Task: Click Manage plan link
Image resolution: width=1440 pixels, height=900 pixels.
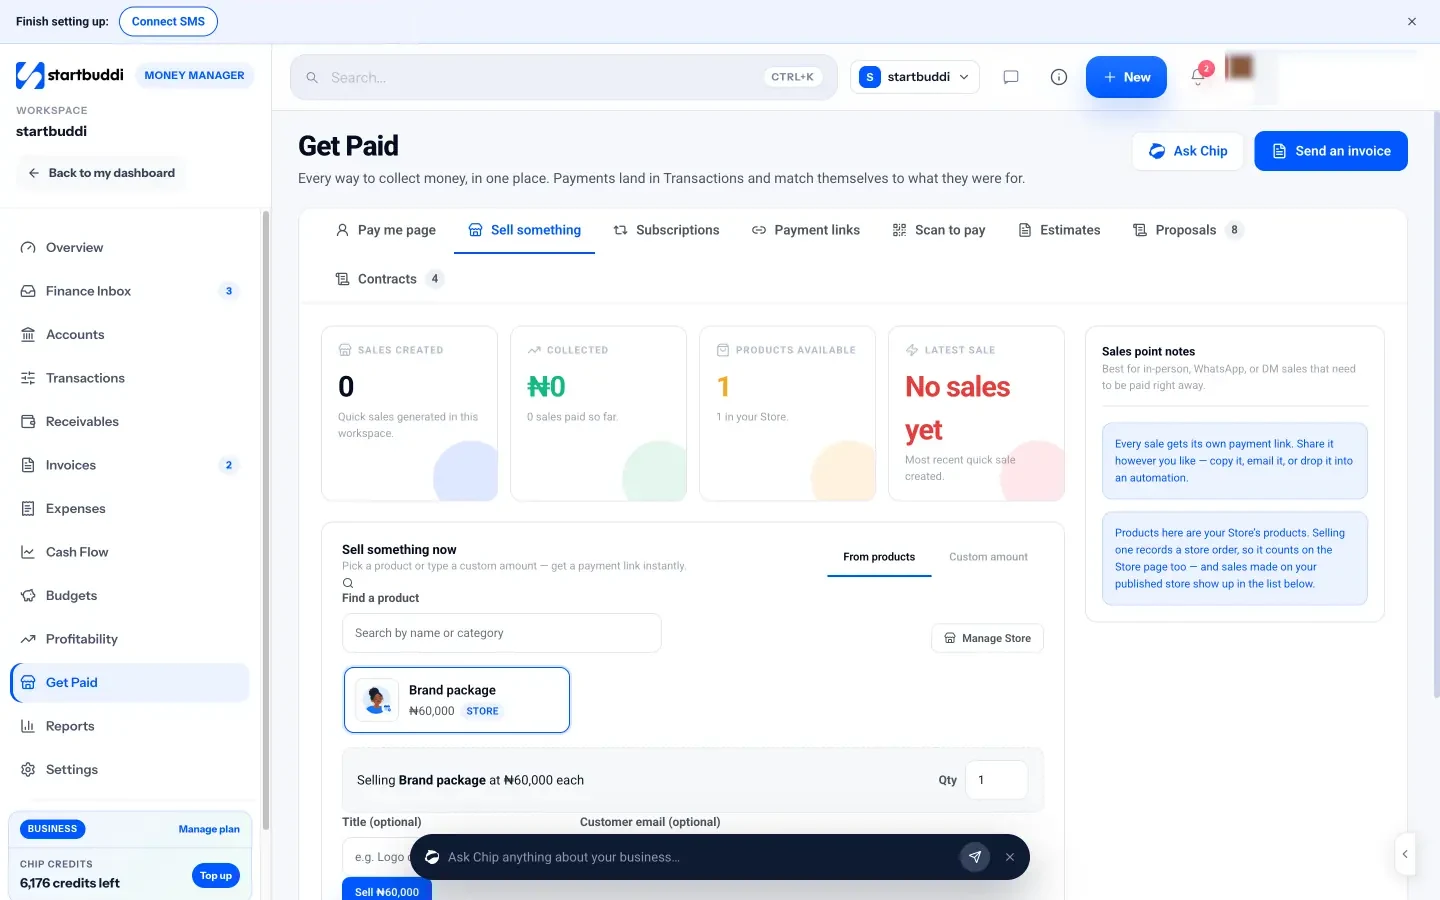Action: tap(209, 829)
